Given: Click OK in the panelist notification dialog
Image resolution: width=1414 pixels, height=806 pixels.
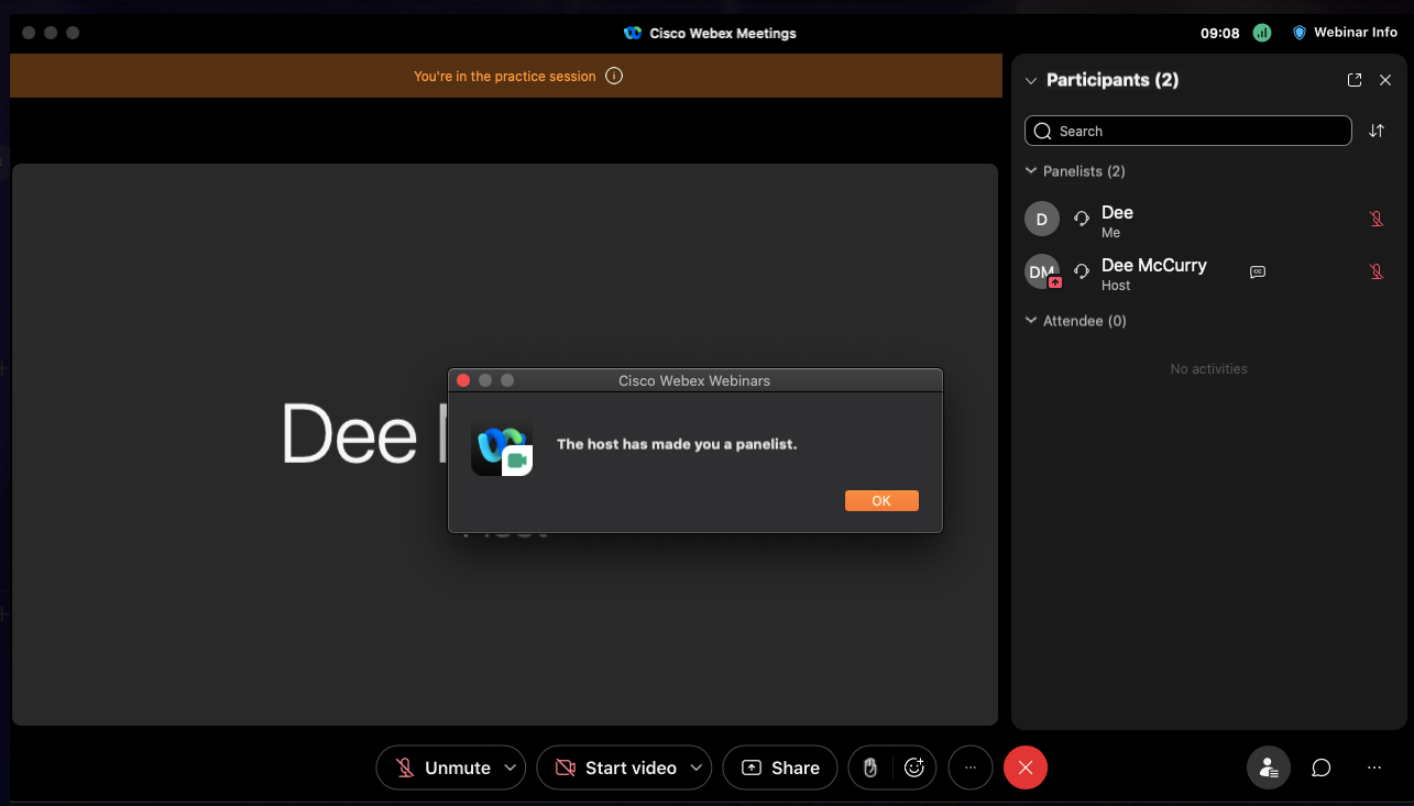Looking at the screenshot, I should click(881, 501).
